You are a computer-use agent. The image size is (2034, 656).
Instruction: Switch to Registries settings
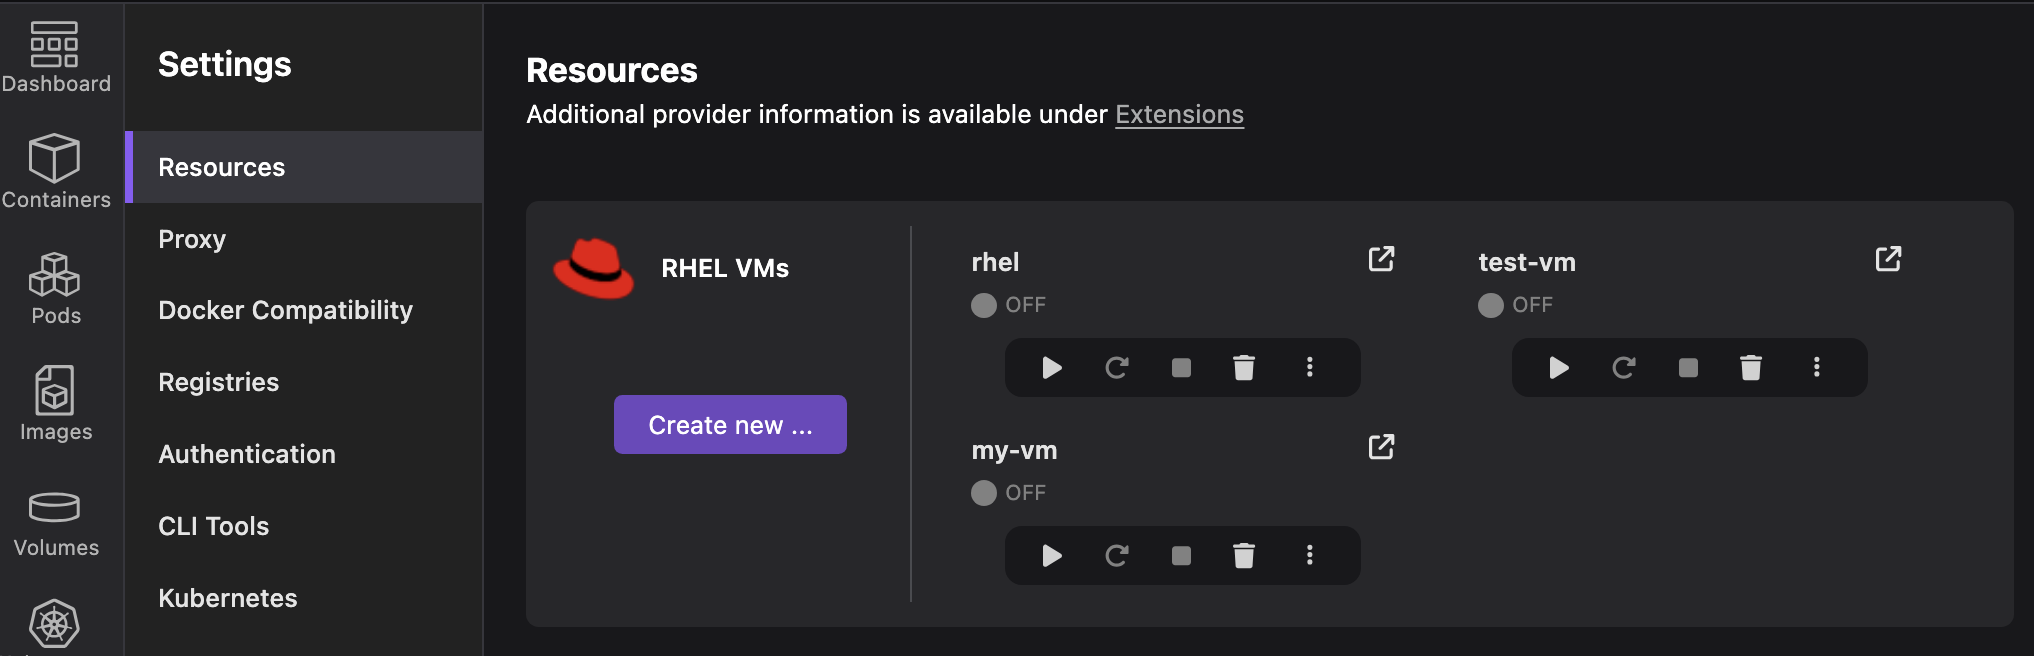219,383
